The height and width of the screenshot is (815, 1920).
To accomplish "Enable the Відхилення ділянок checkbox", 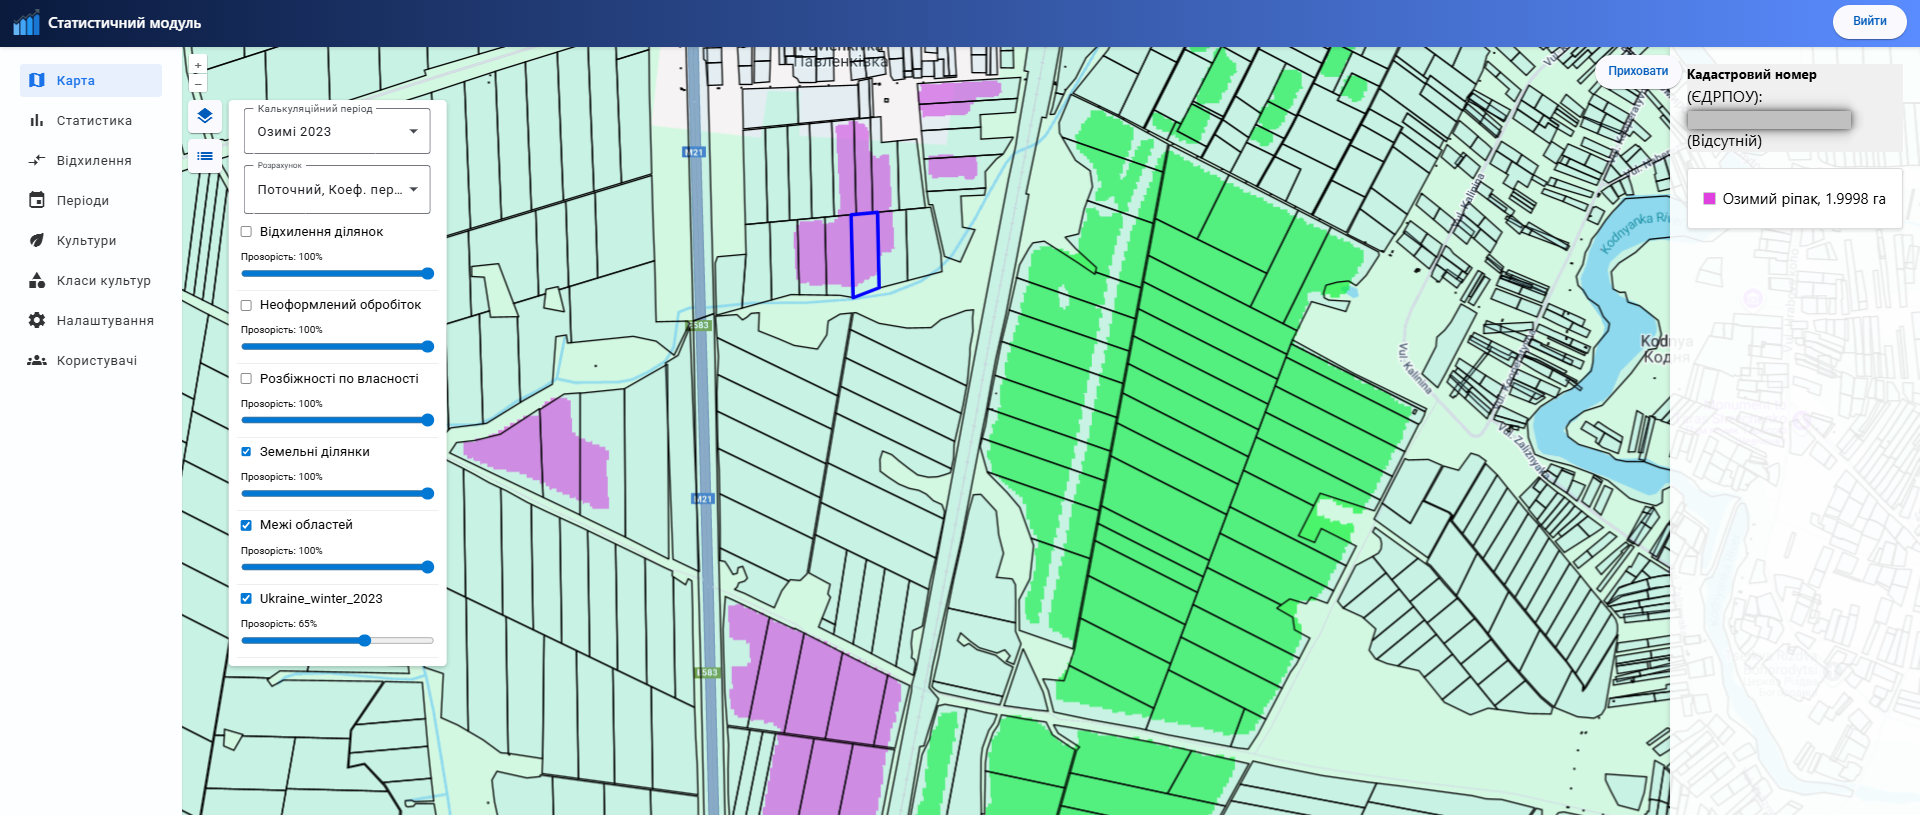I will [x=246, y=232].
